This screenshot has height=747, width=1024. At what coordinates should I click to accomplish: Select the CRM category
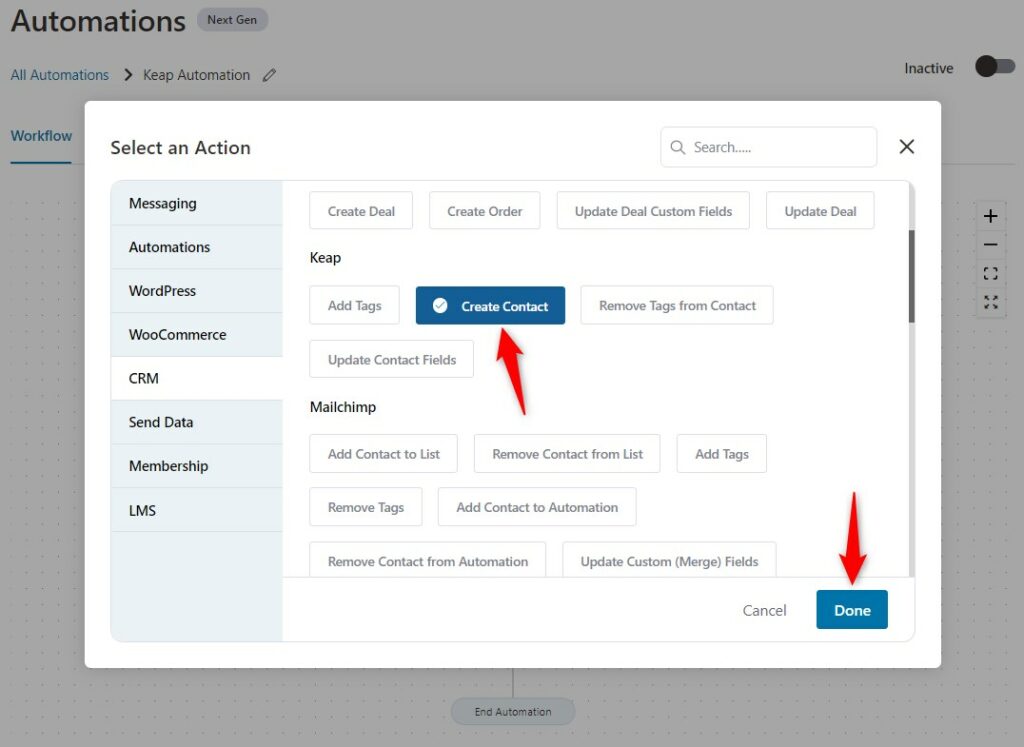point(197,379)
